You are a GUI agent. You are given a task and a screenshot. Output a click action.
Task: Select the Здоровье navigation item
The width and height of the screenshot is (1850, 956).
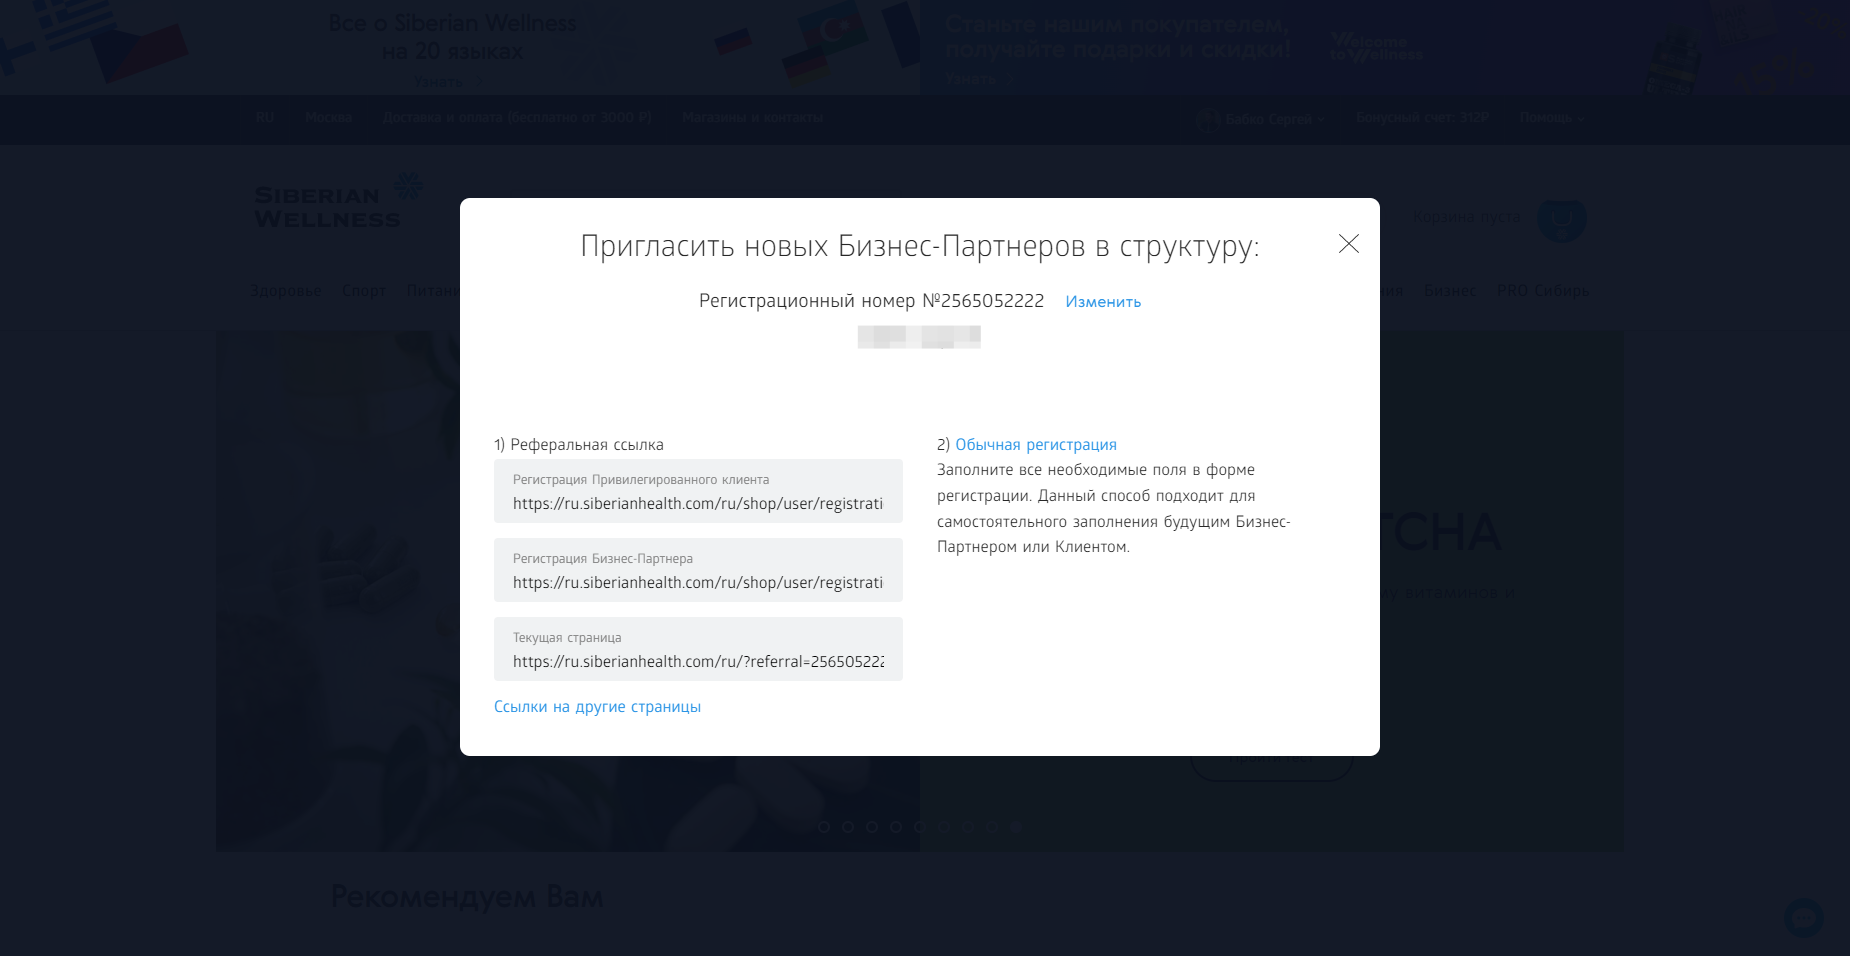point(286,290)
